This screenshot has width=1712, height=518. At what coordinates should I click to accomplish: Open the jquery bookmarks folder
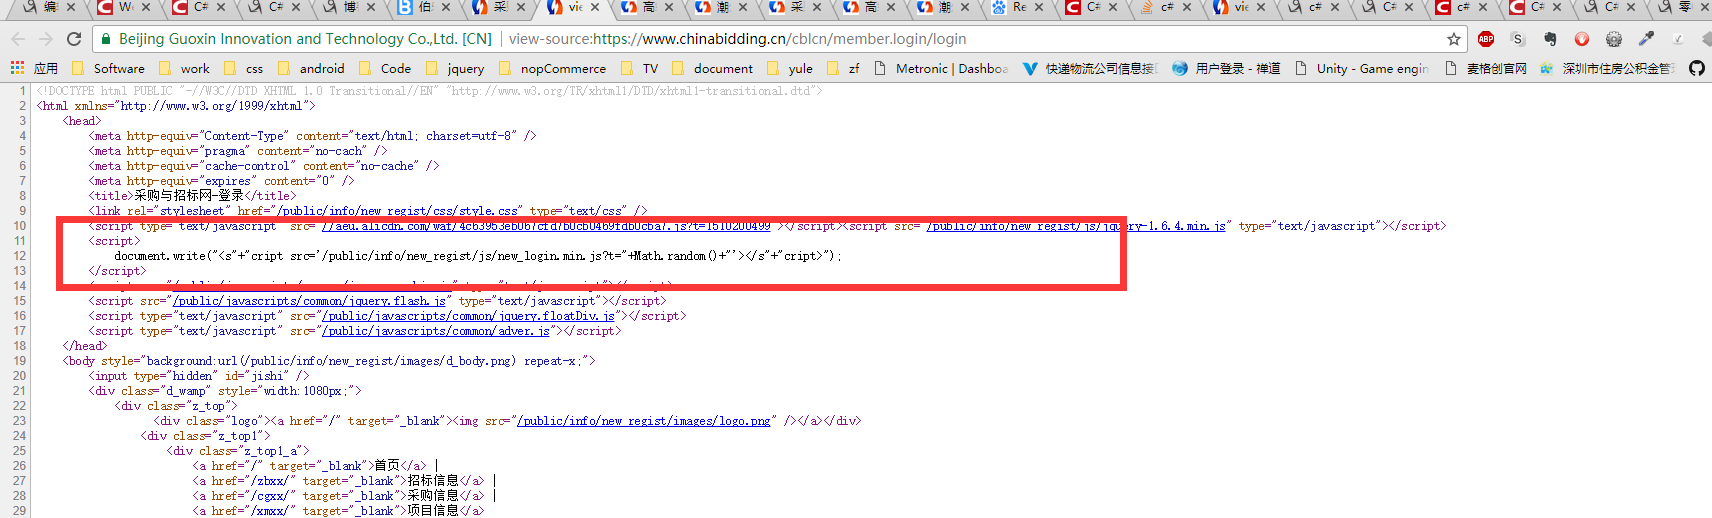coord(455,68)
